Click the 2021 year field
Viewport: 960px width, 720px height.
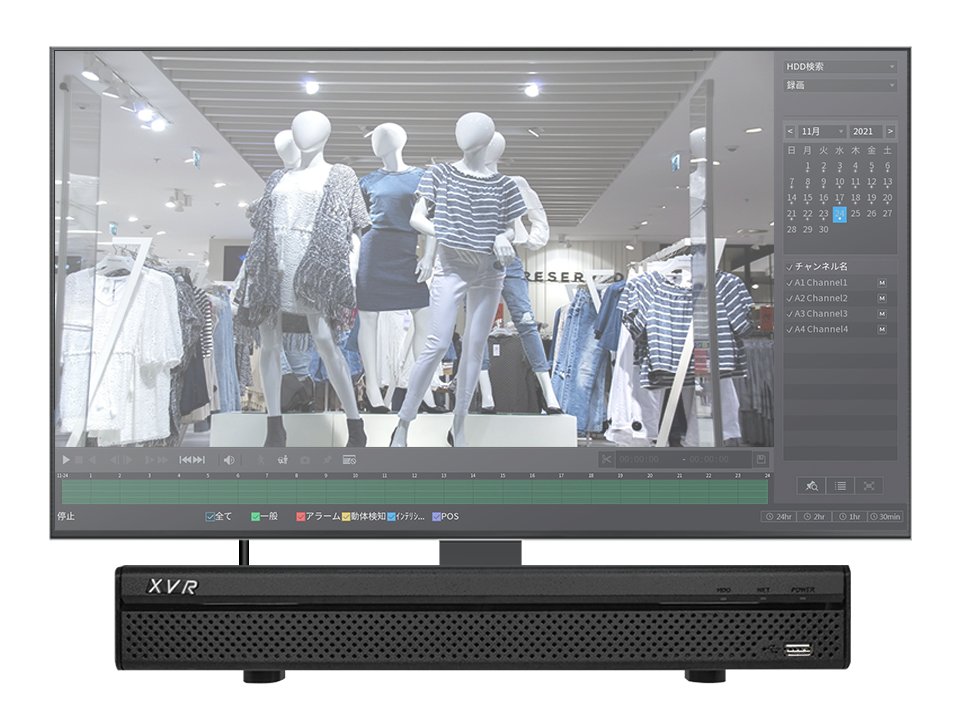[x=866, y=131]
